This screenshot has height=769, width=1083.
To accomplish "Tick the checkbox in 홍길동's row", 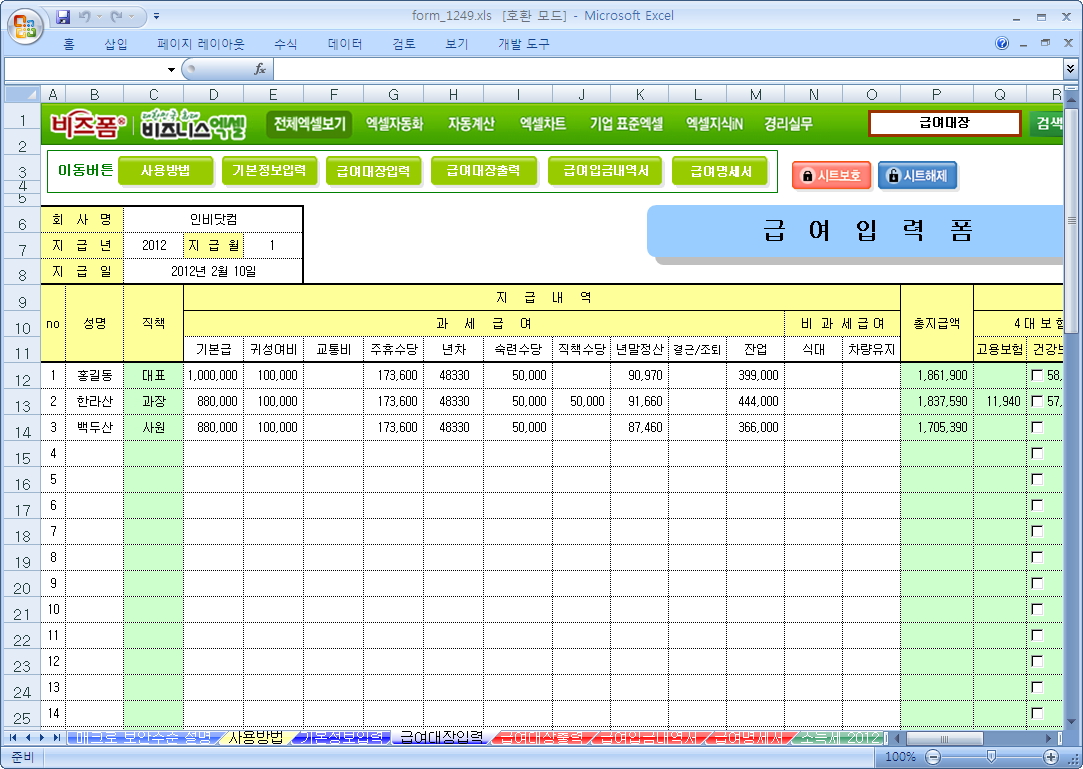I will 1037,375.
